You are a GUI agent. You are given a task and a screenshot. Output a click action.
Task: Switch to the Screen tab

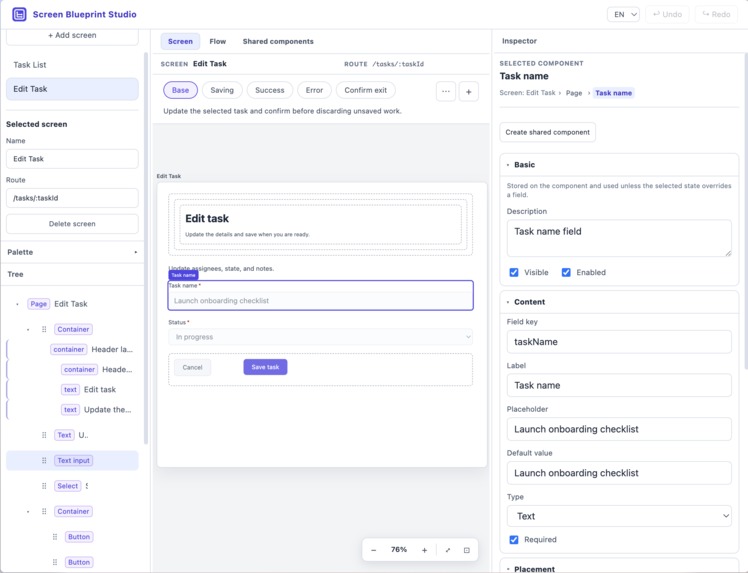click(x=180, y=42)
